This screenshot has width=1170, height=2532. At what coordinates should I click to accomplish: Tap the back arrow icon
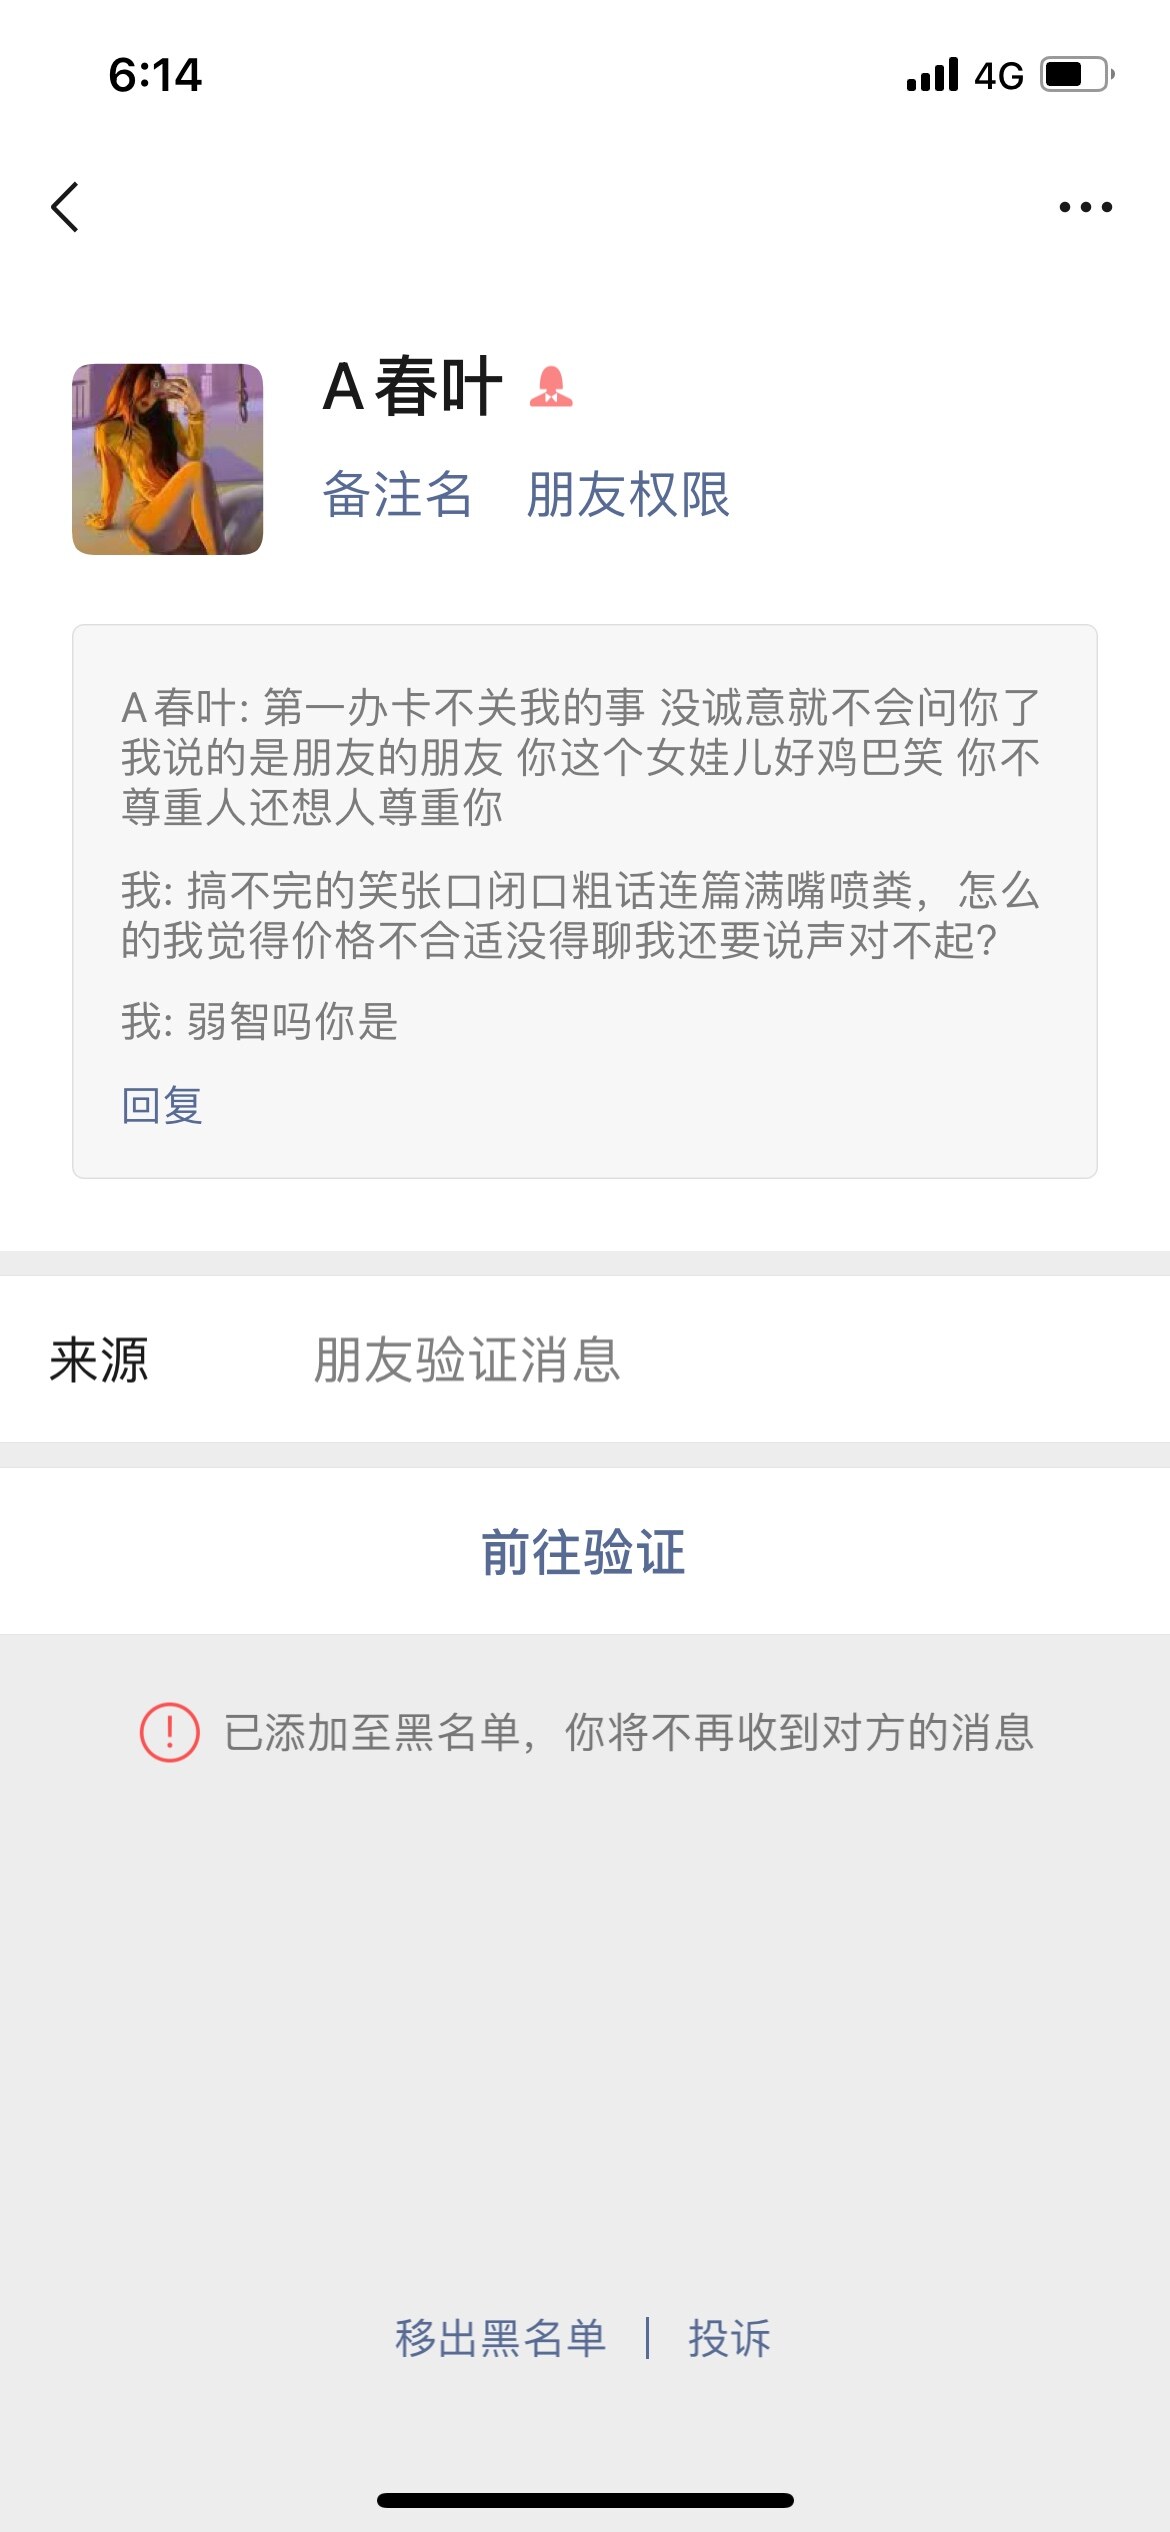tap(66, 207)
